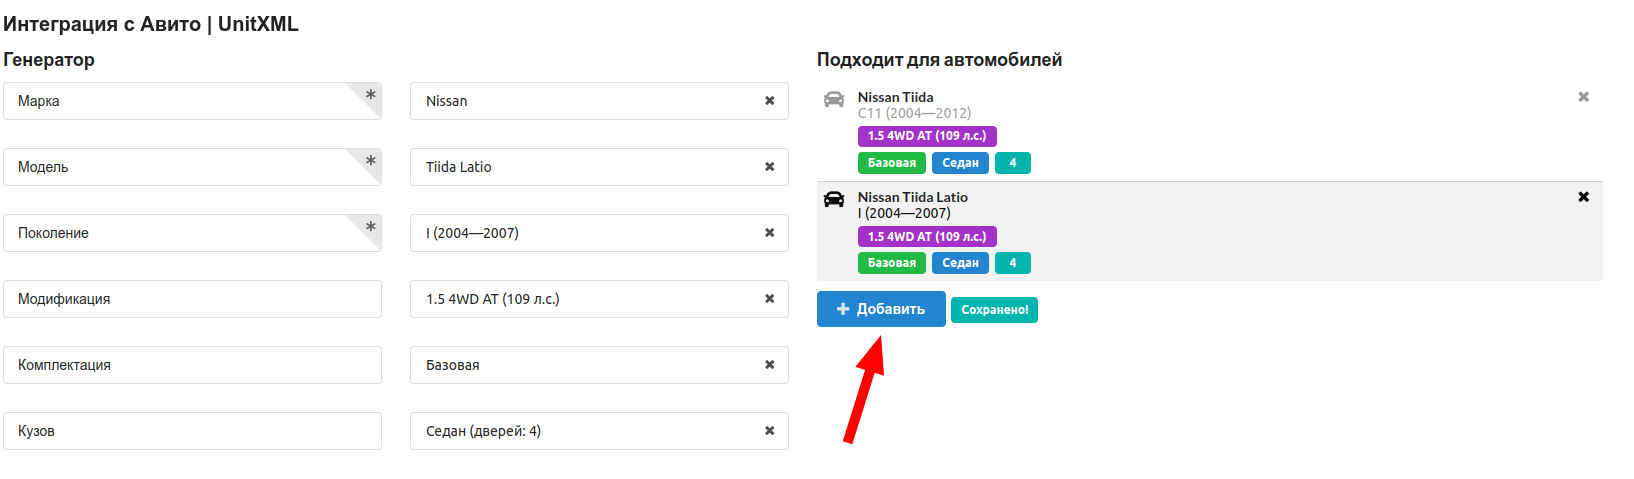The height and width of the screenshot is (479, 1634).
Task: Click the purple 1.5 4WD AT tag under Nissan Tiida
Action: [x=927, y=136]
